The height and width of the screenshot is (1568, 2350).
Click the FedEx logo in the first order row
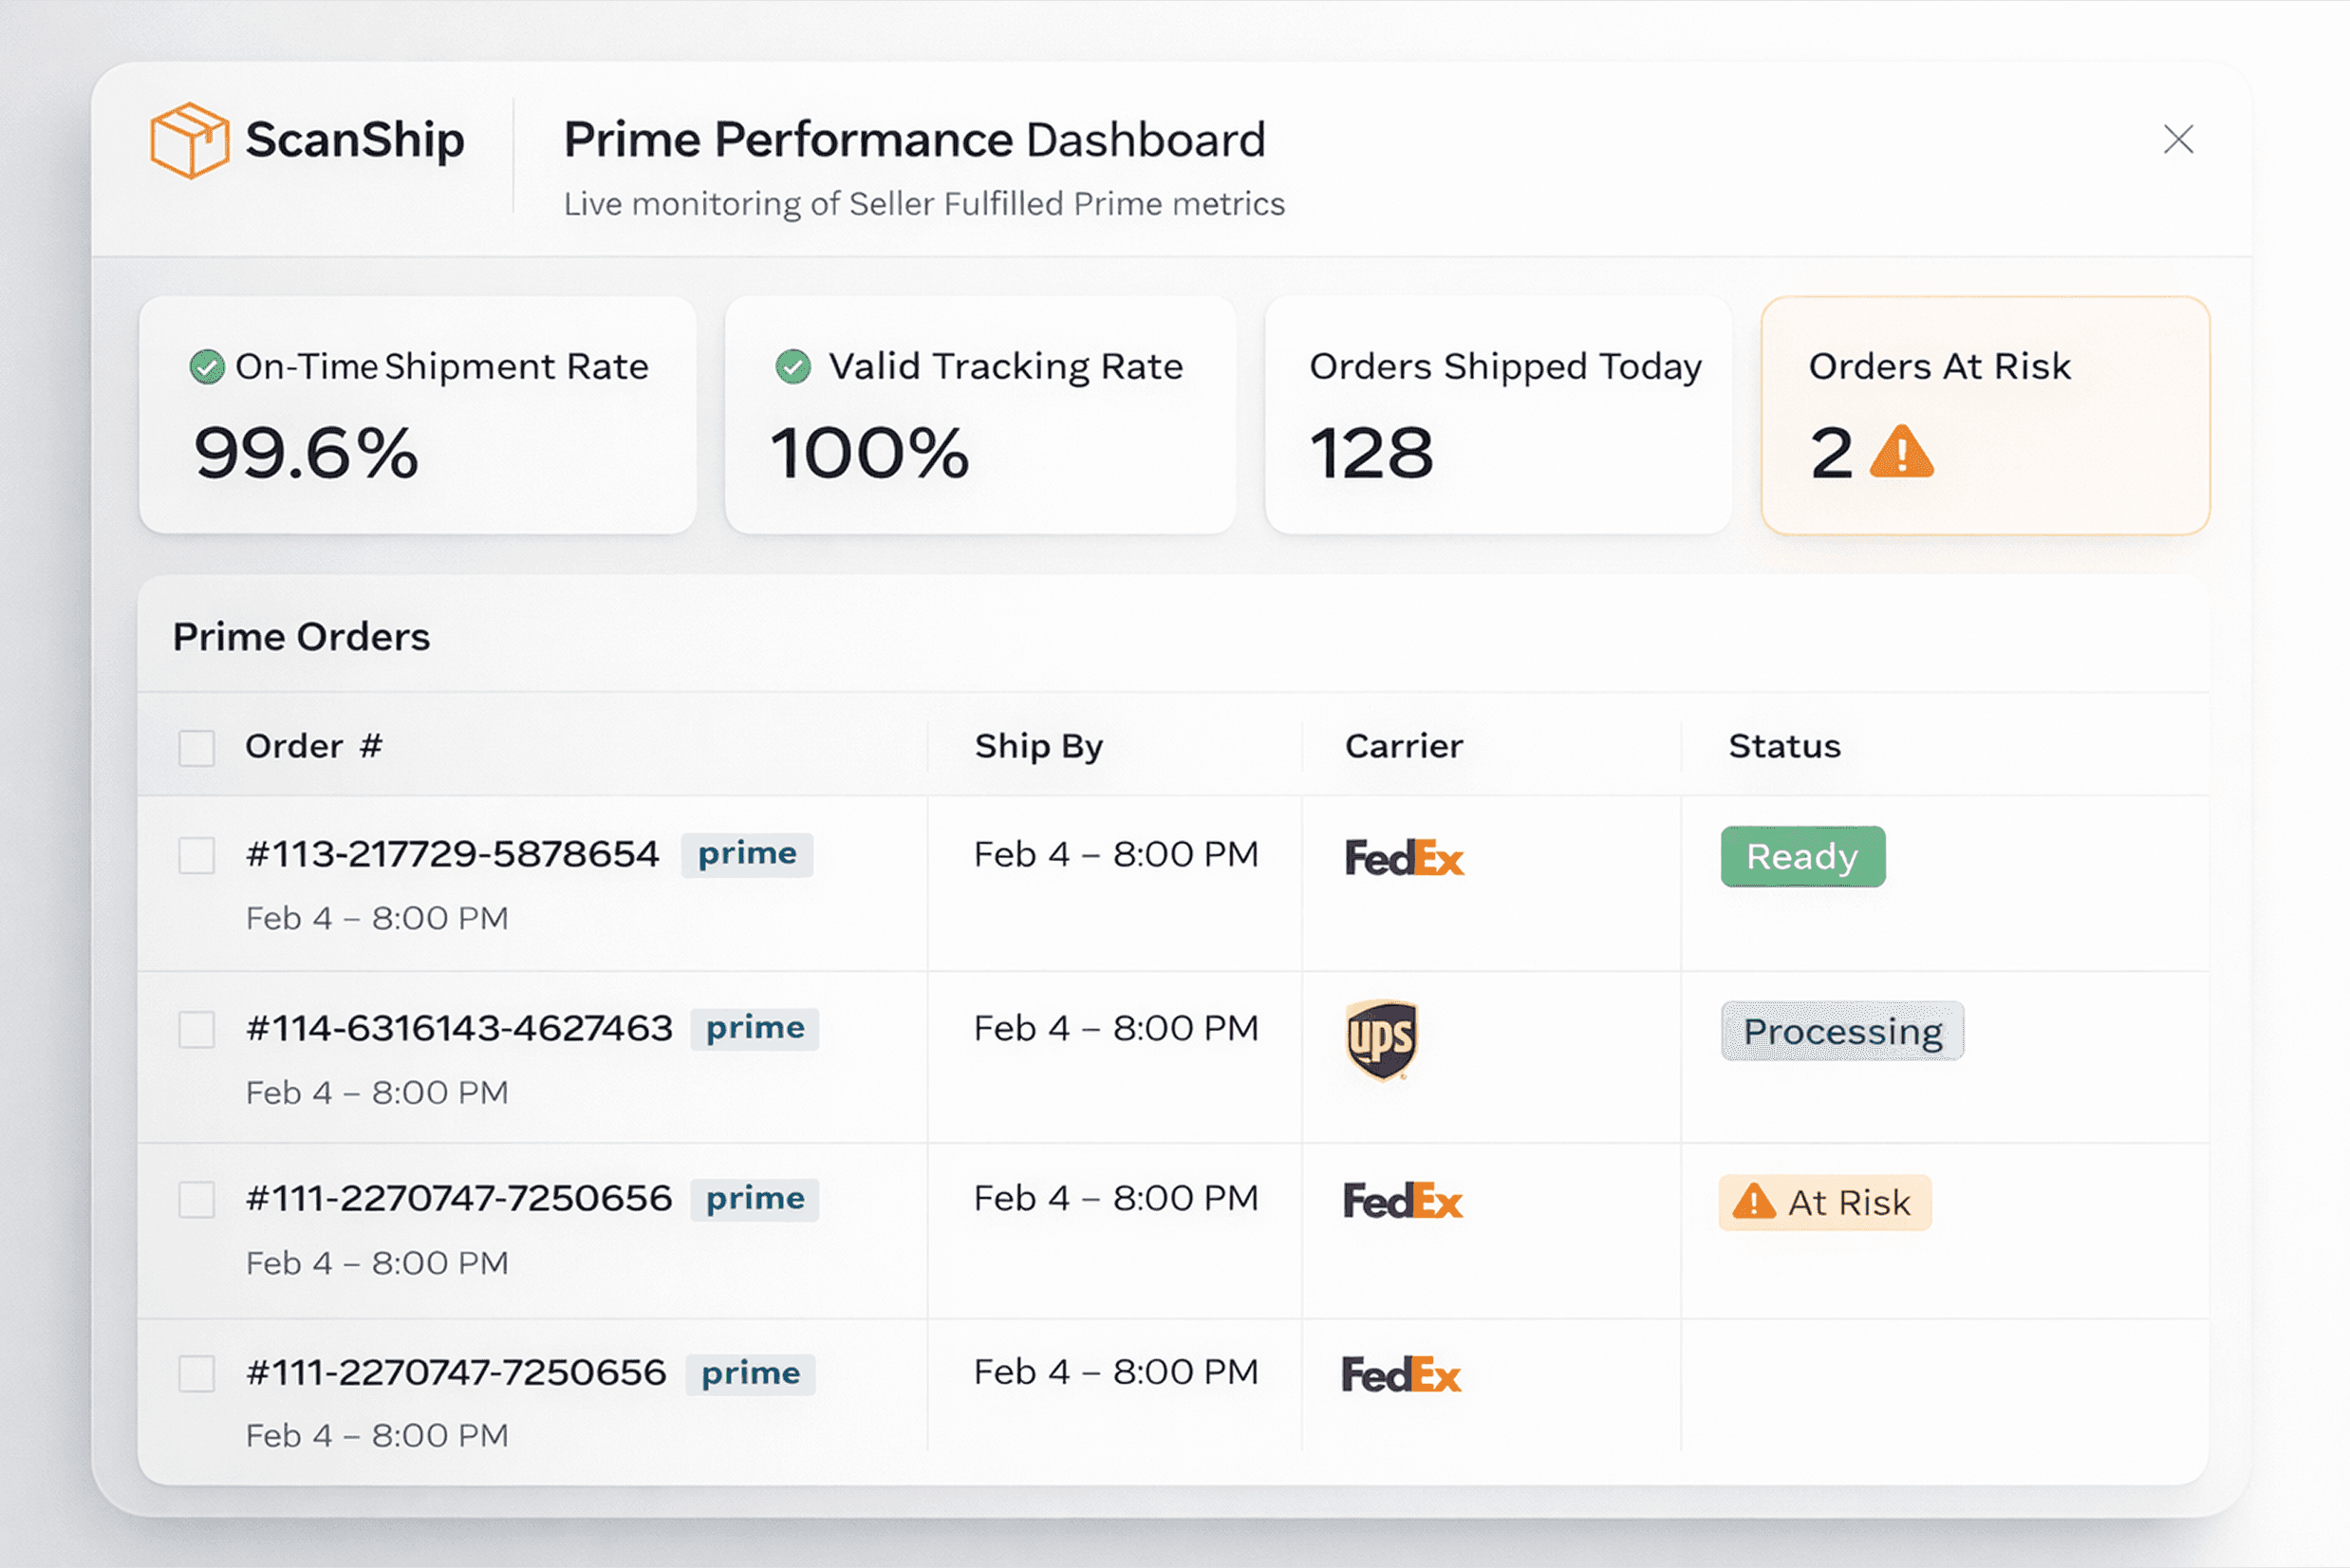pyautogui.click(x=1403, y=858)
